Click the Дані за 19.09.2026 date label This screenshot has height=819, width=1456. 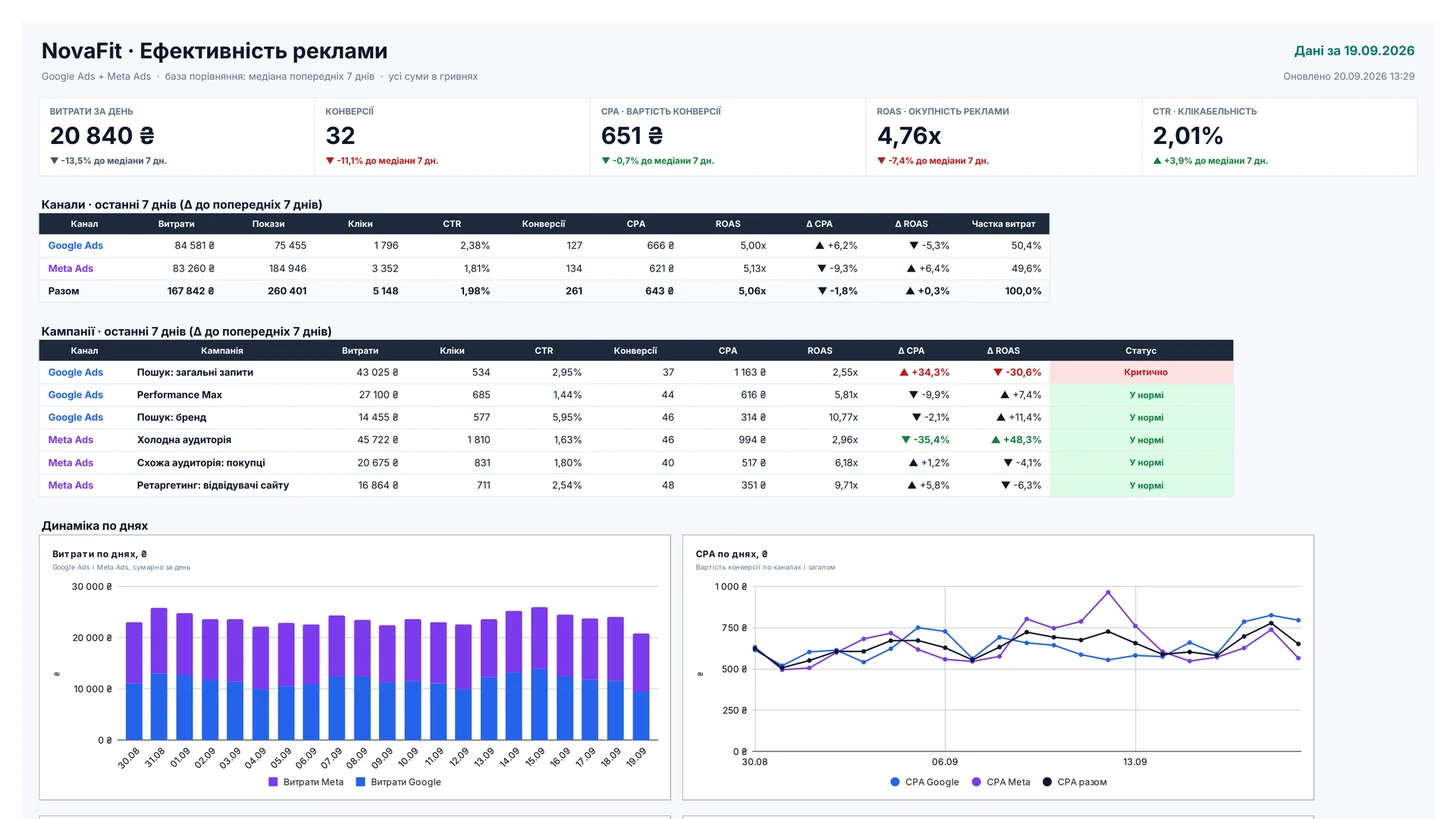coord(1354,50)
